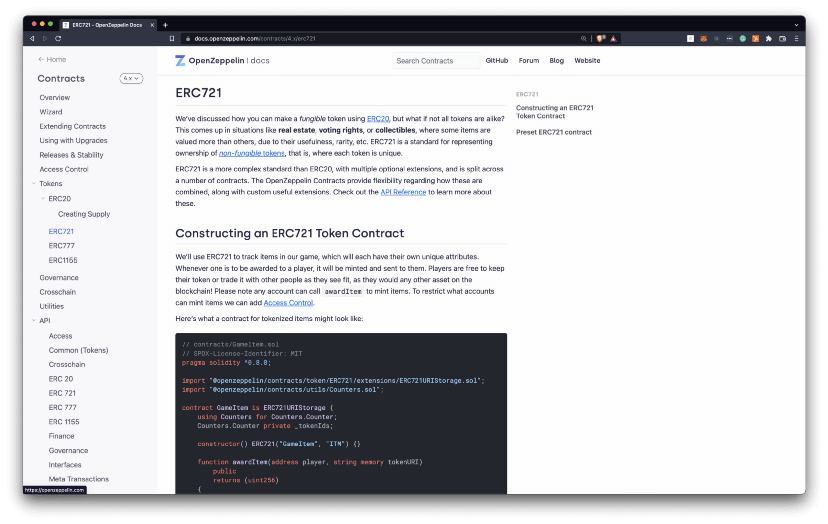Open the Brave Rewards triangle icon
This screenshot has height=524, width=828.
[613, 38]
